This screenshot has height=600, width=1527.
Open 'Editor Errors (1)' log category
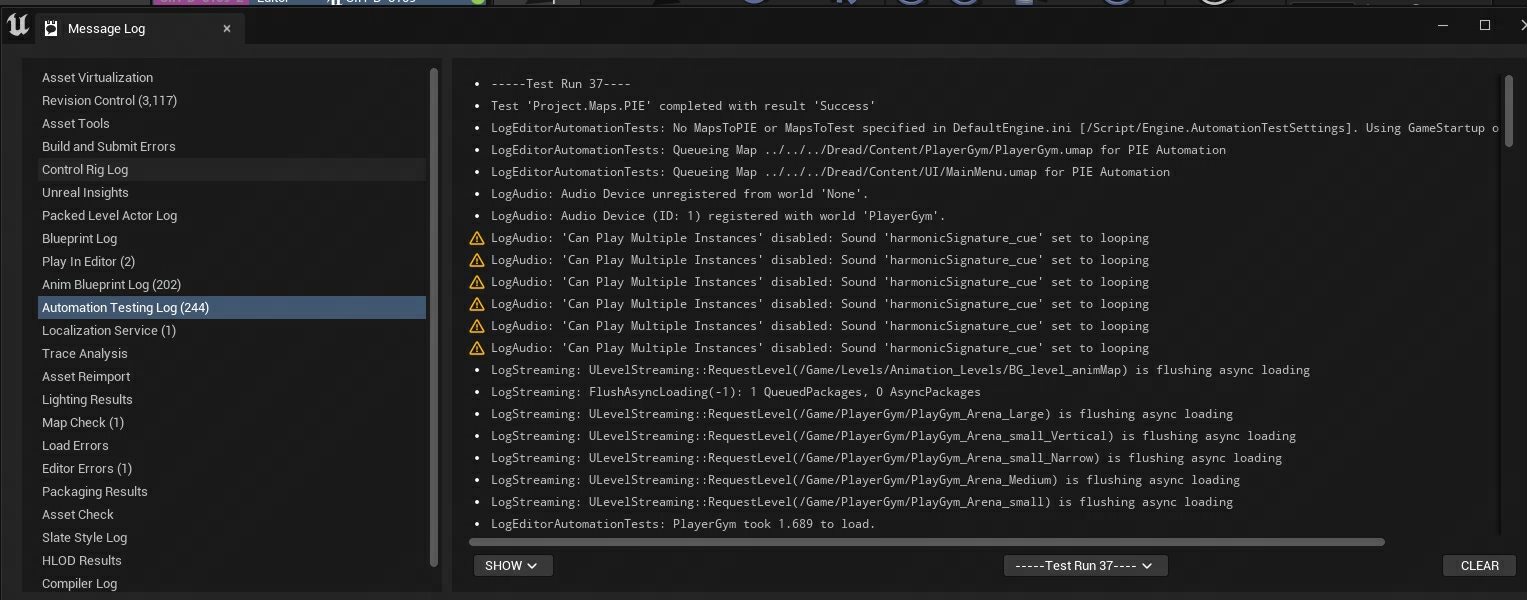point(232,468)
